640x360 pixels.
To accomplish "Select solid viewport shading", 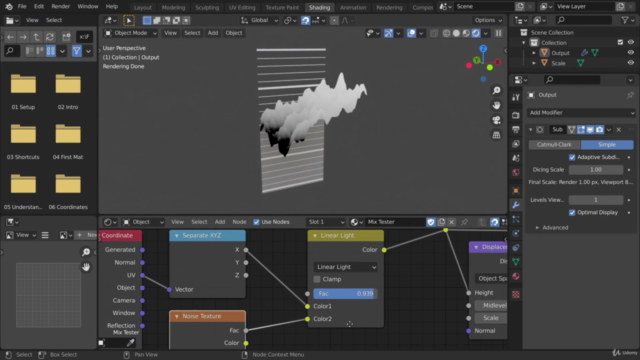I will pos(456,33).
